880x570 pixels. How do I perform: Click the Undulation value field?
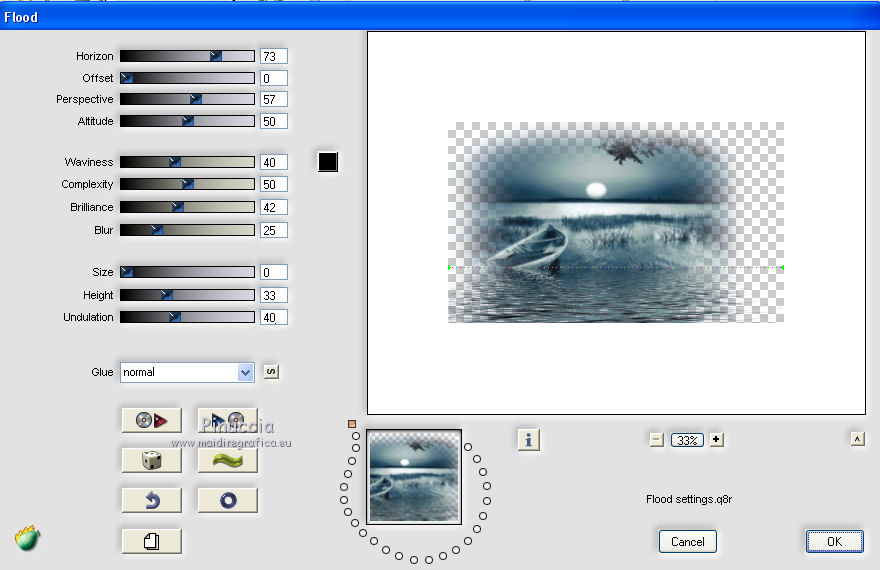(x=274, y=317)
